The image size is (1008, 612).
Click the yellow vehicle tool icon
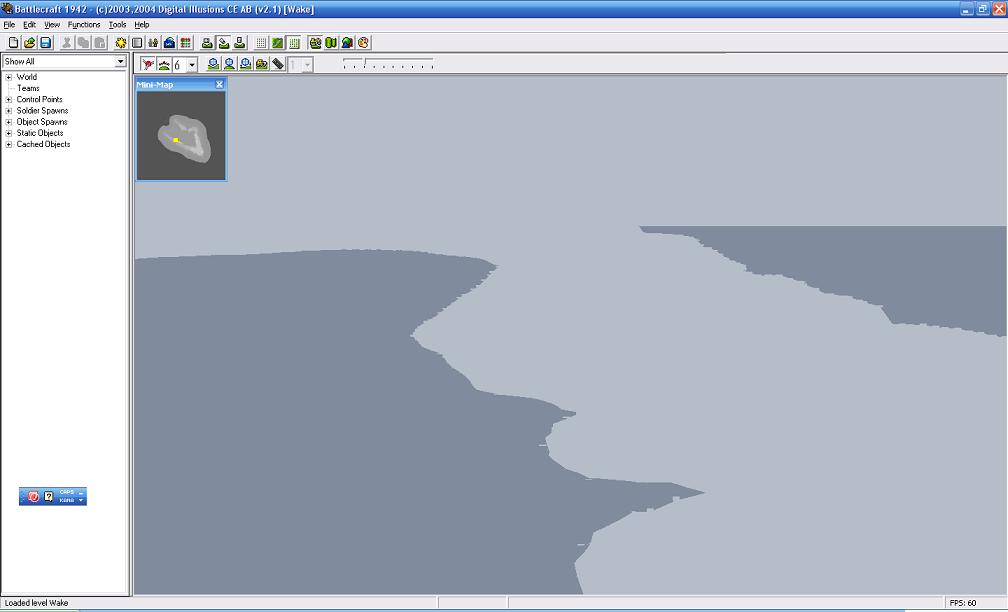click(262, 64)
